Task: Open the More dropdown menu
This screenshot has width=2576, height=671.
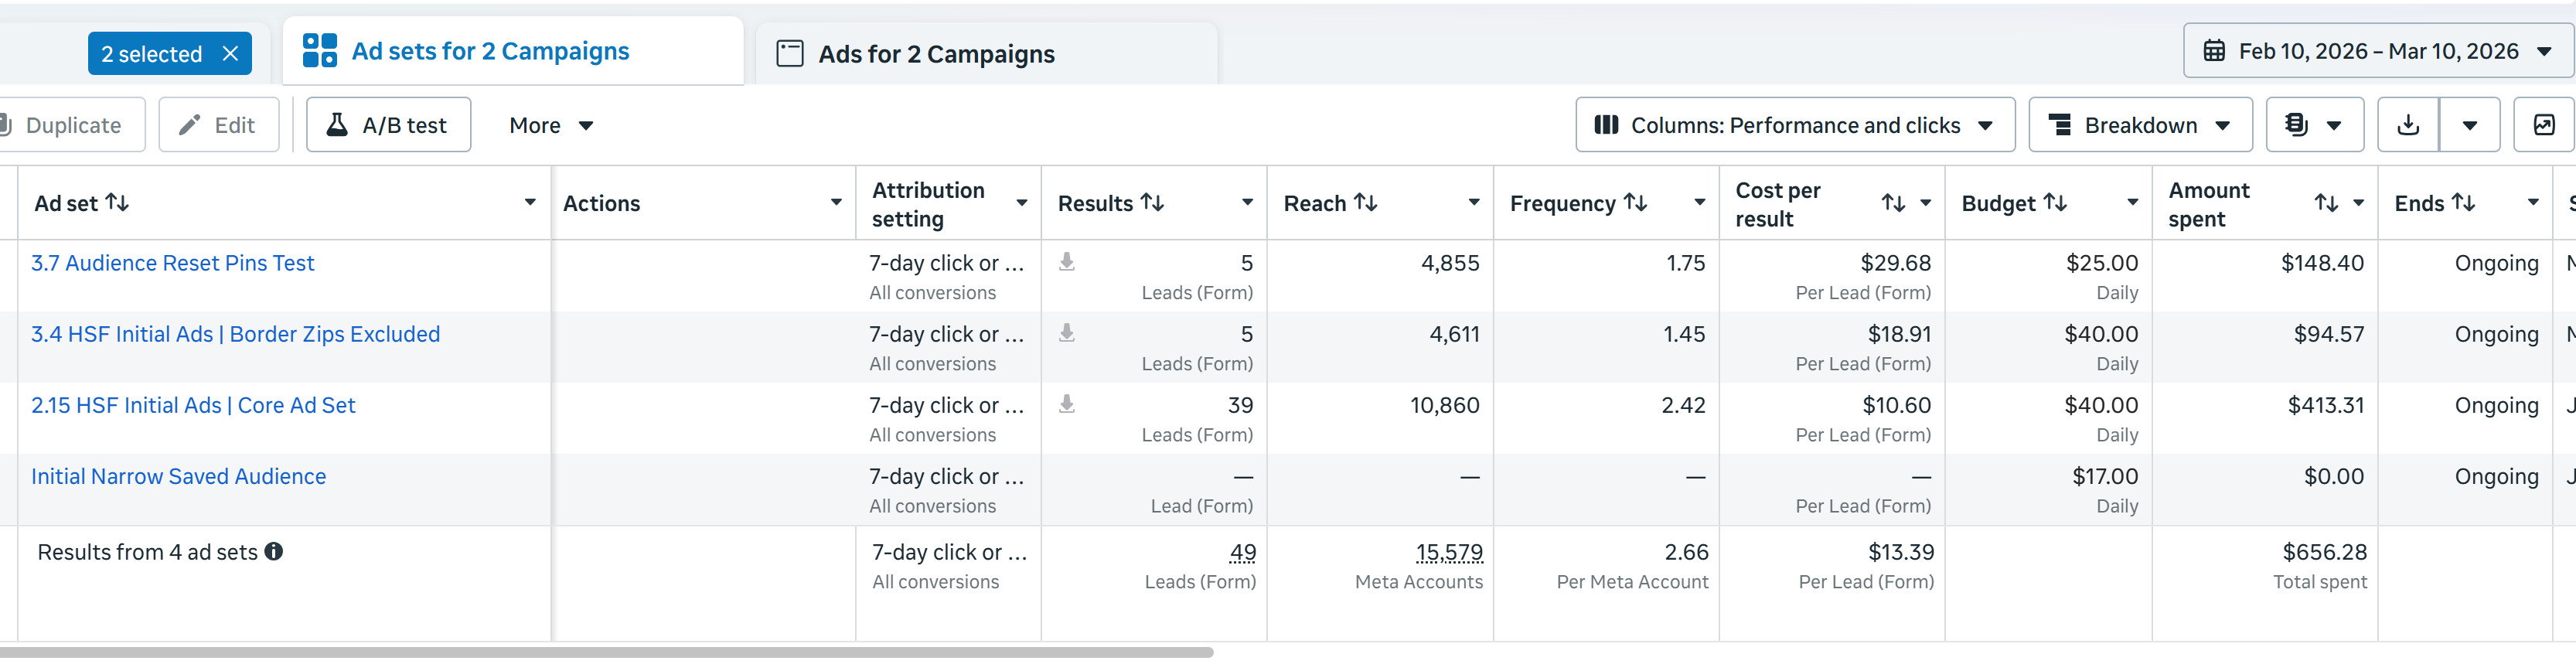Action: [551, 125]
